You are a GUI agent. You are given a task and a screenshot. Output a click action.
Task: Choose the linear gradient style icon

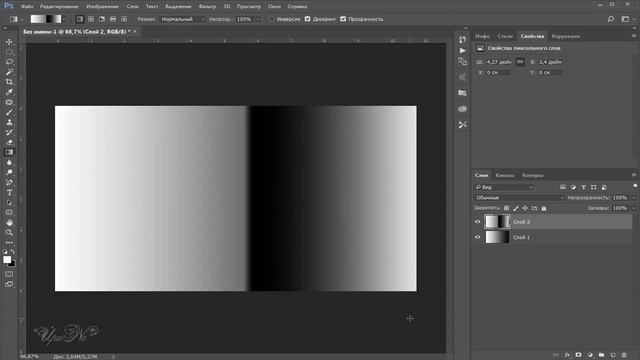(x=80, y=19)
